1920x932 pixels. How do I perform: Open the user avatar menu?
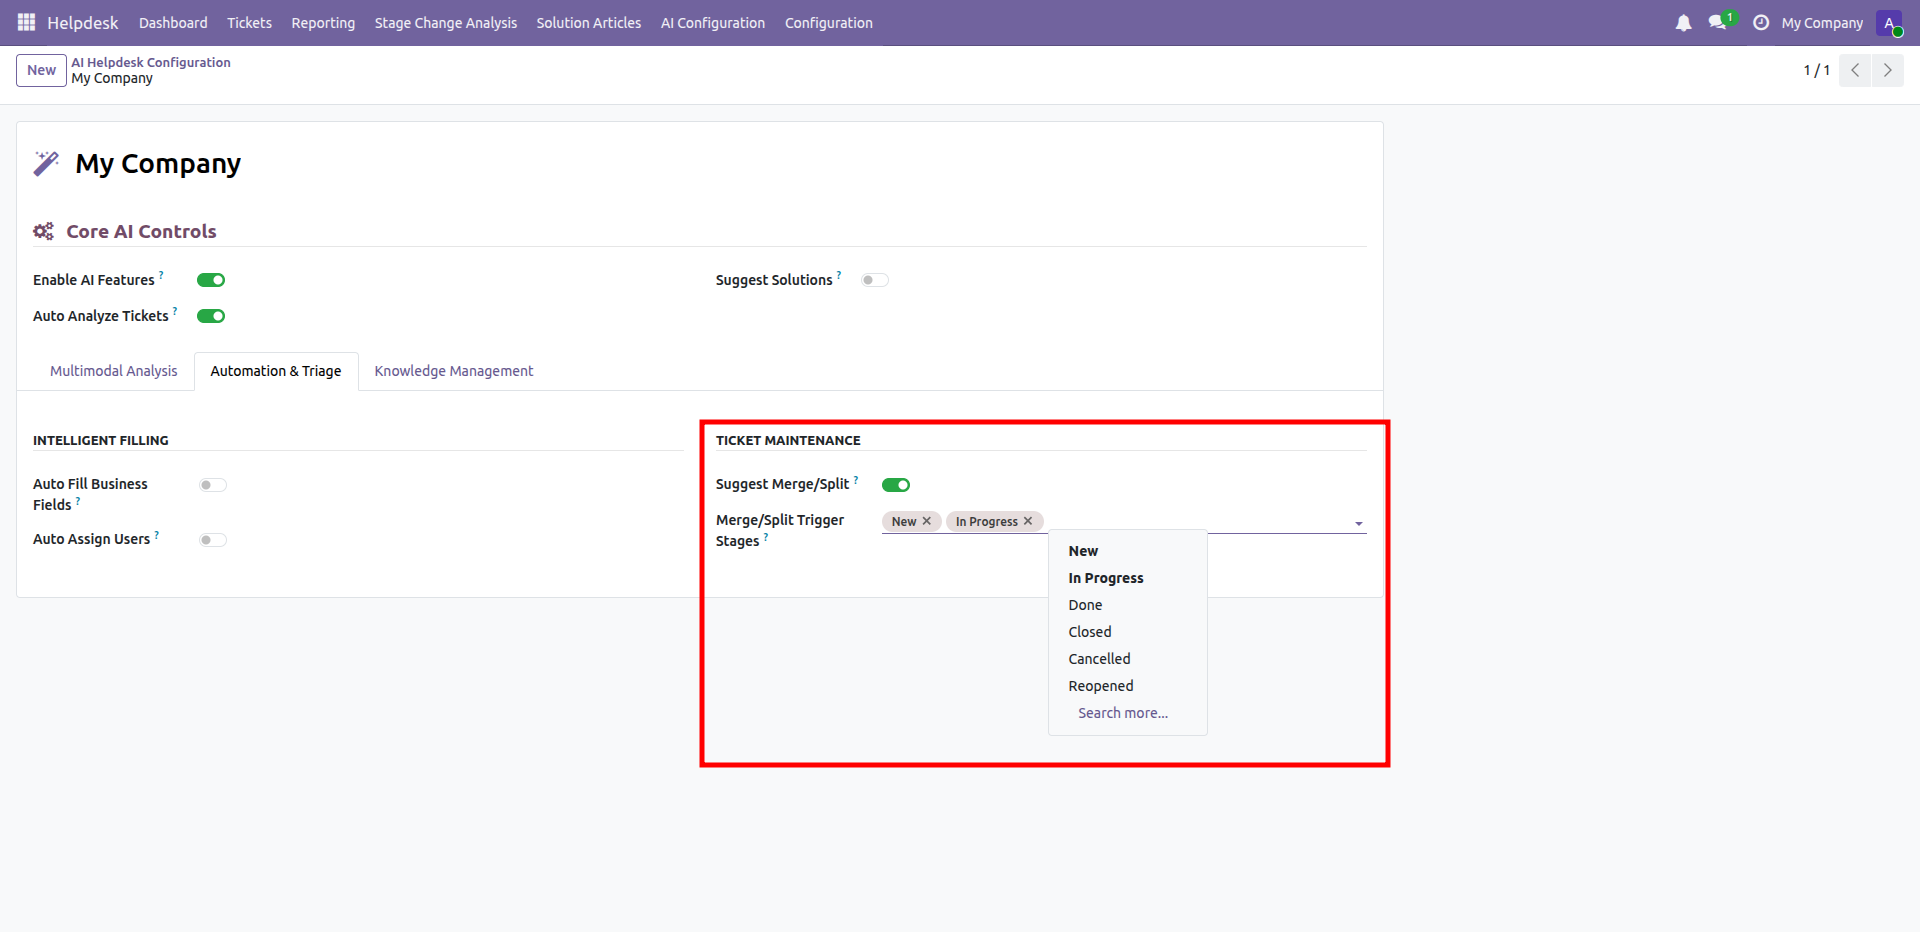(1889, 23)
